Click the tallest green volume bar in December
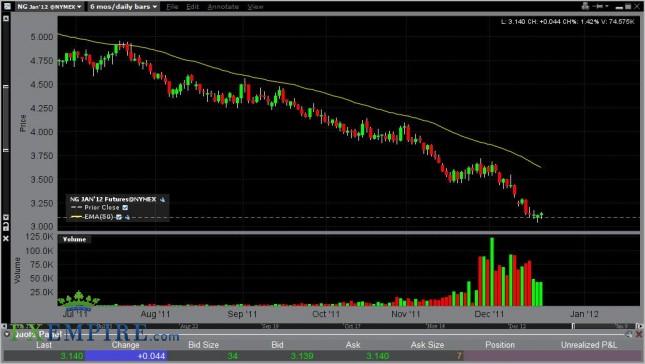This screenshot has width=645, height=364. pos(492,272)
